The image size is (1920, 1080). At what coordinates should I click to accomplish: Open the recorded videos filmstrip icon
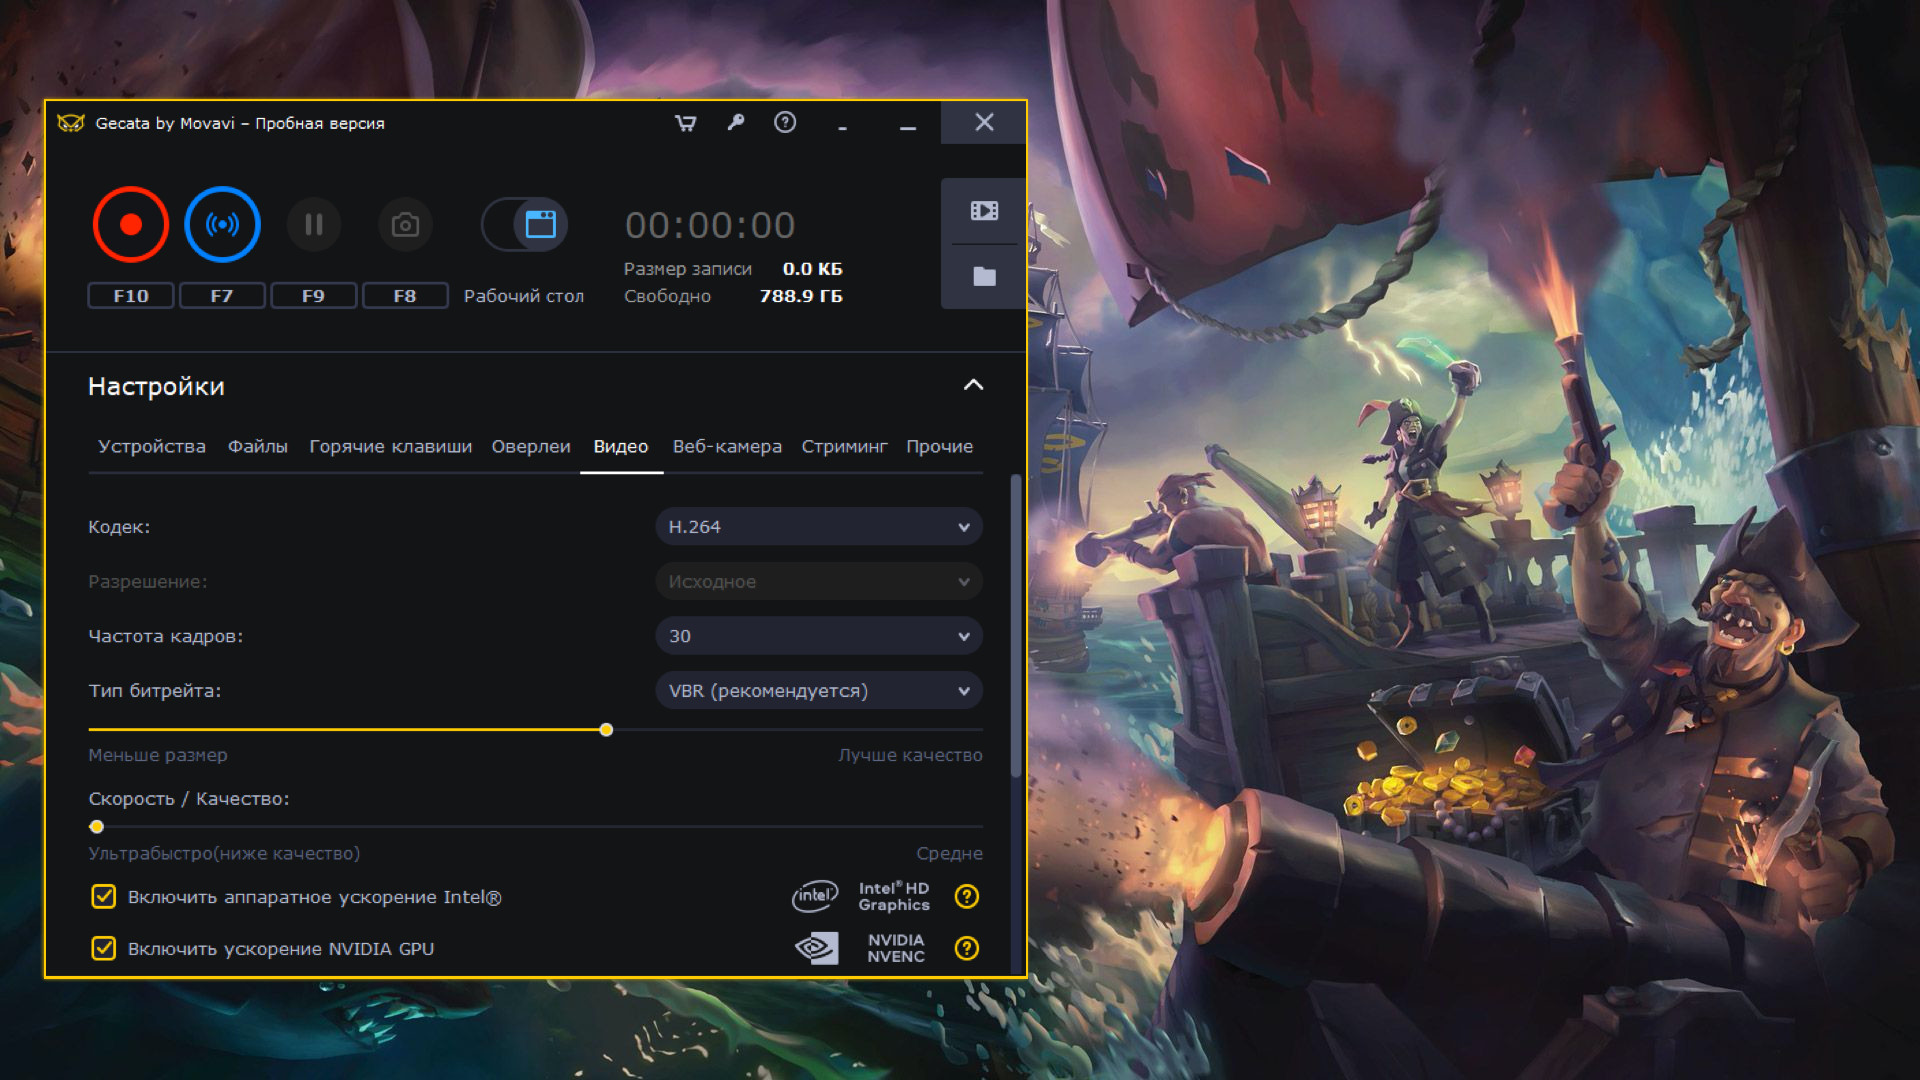984,211
